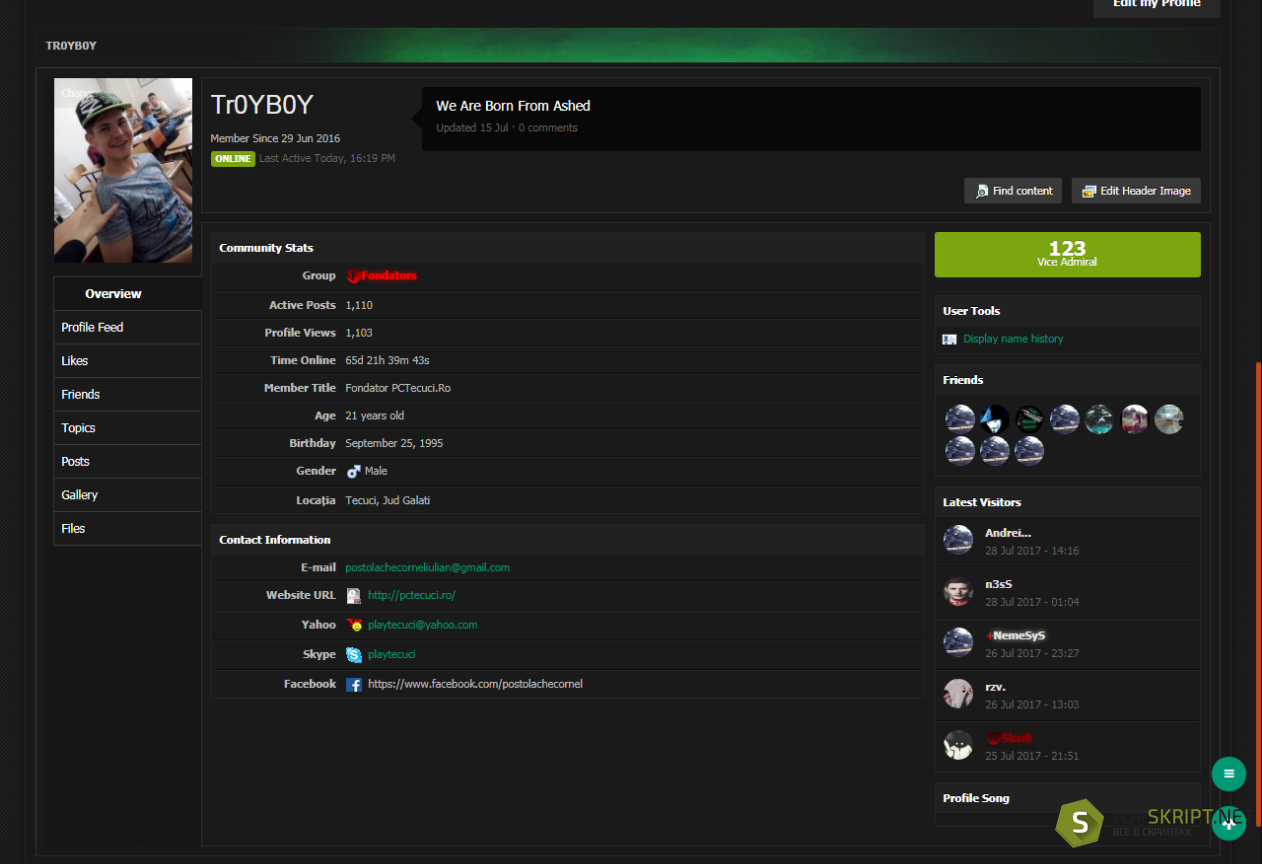Open the Profile Feed tab
The image size is (1262, 864).
click(127, 327)
